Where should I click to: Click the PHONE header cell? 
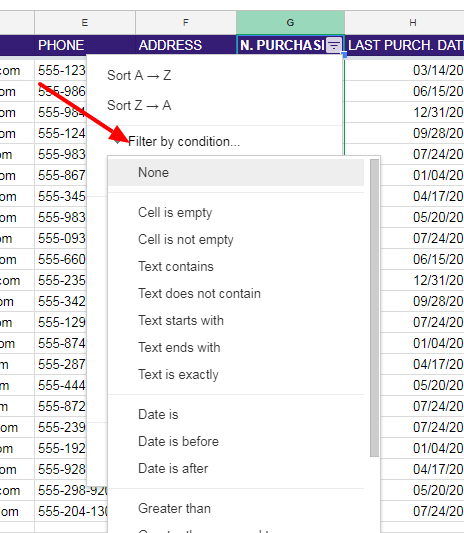(85, 45)
